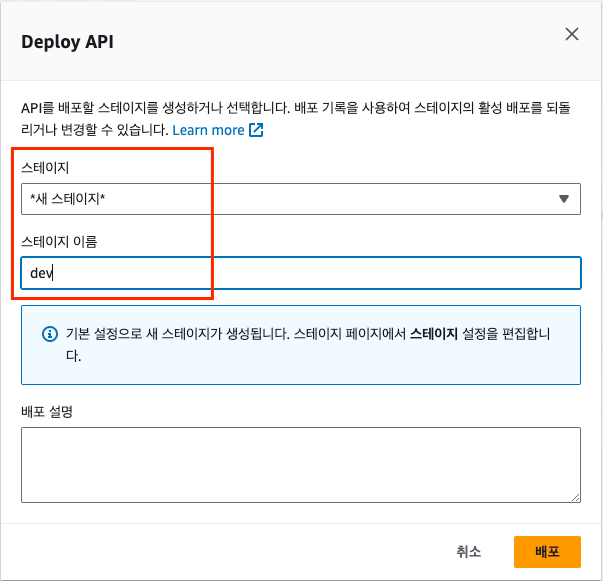Focus the 스테이지 이름 input containing dev
This screenshot has width=603, height=581.
coord(300,273)
